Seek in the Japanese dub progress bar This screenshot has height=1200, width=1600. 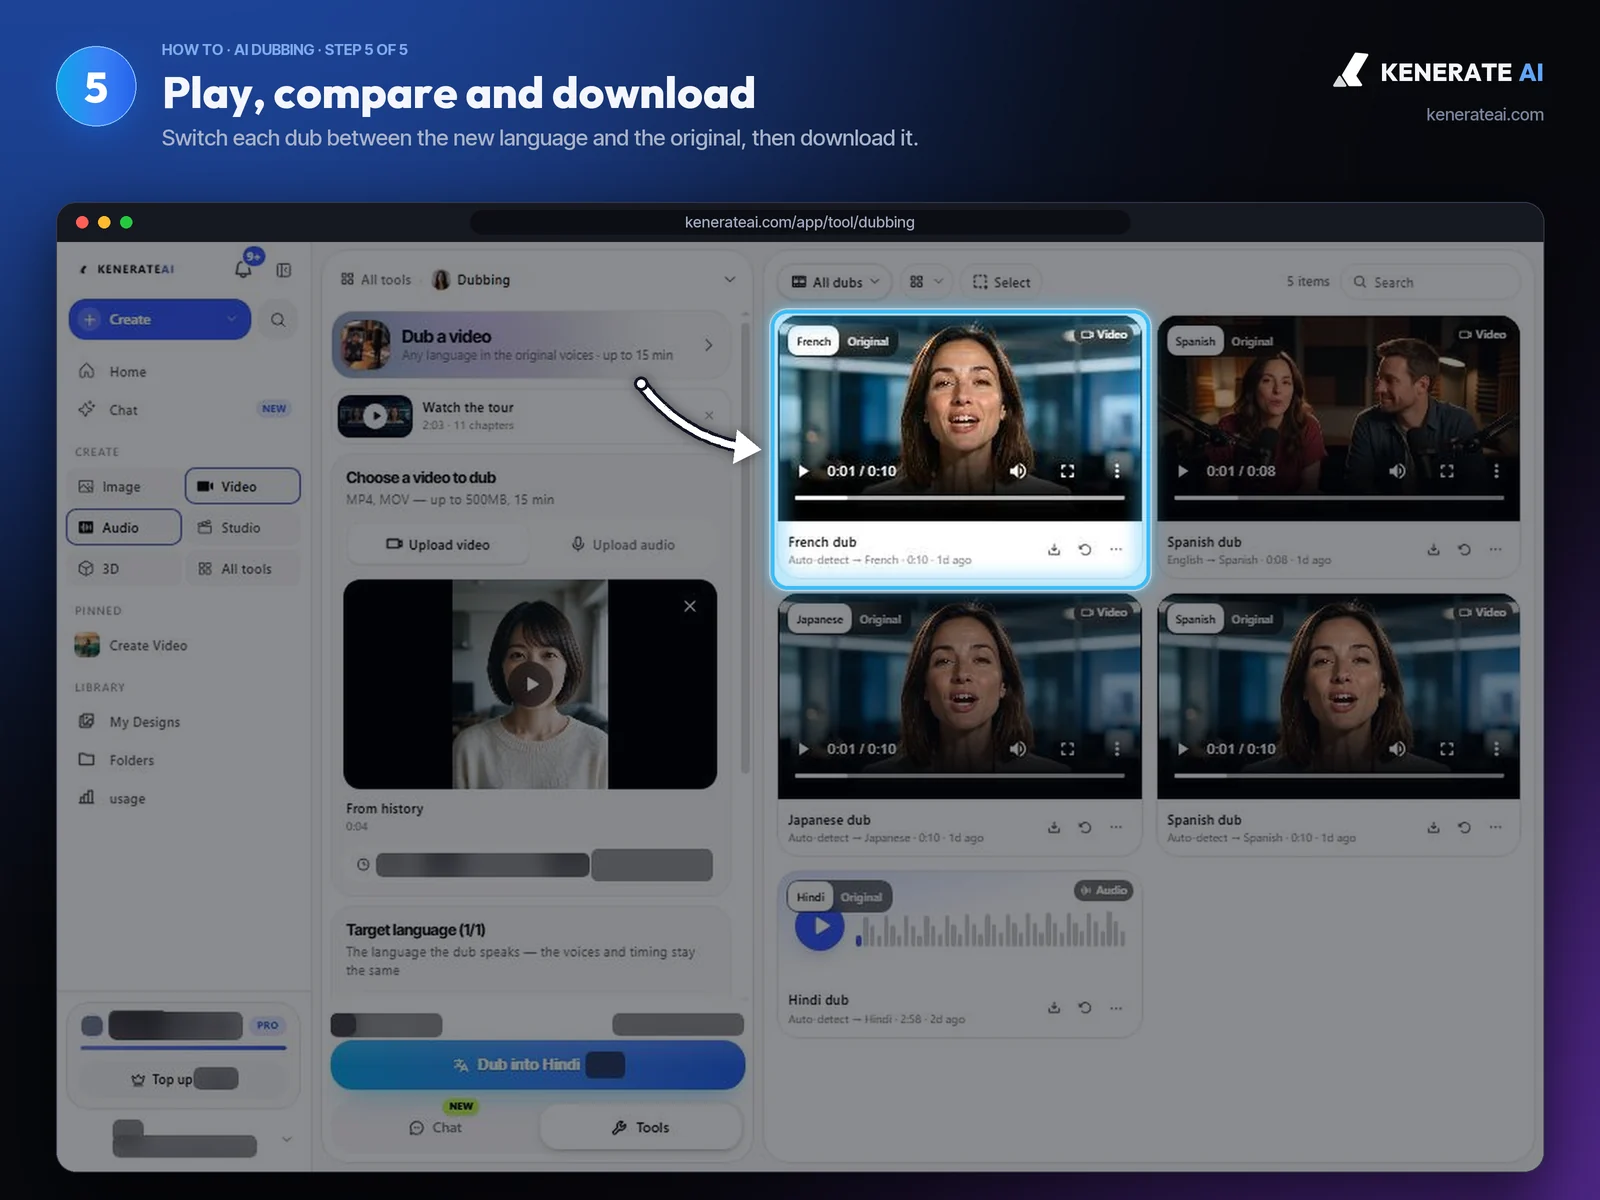tap(960, 775)
